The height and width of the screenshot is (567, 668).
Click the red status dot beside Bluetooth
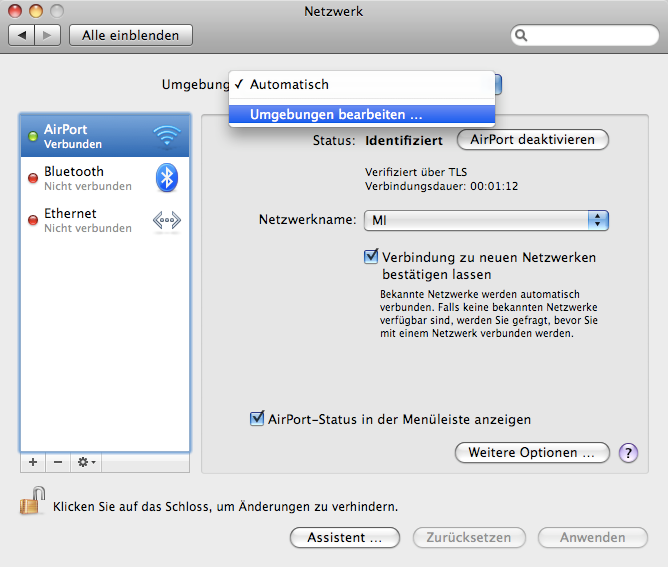coord(33,178)
